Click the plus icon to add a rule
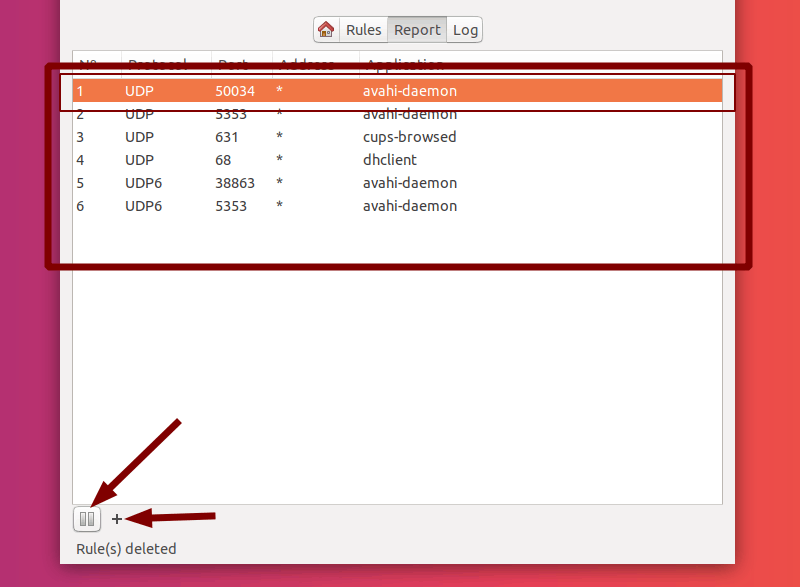This screenshot has height=587, width=800. coord(117,519)
